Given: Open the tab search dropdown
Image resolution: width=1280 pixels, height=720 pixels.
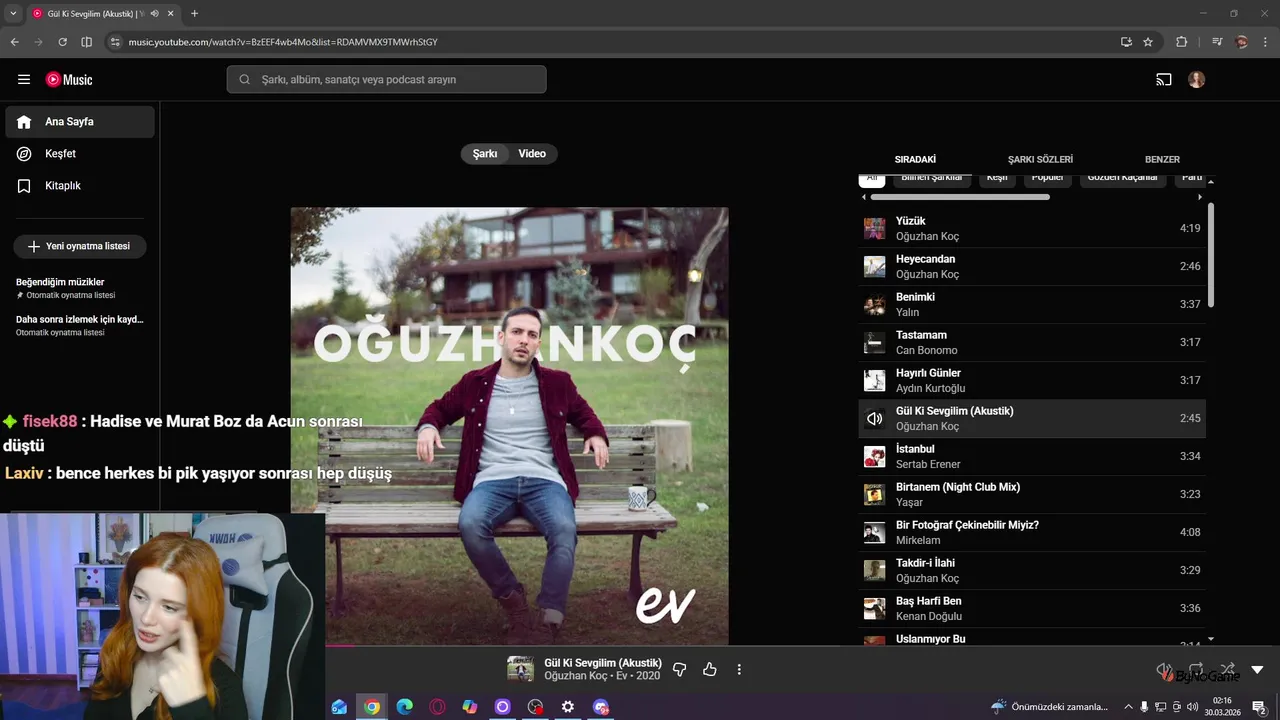Looking at the screenshot, I should tap(13, 13).
